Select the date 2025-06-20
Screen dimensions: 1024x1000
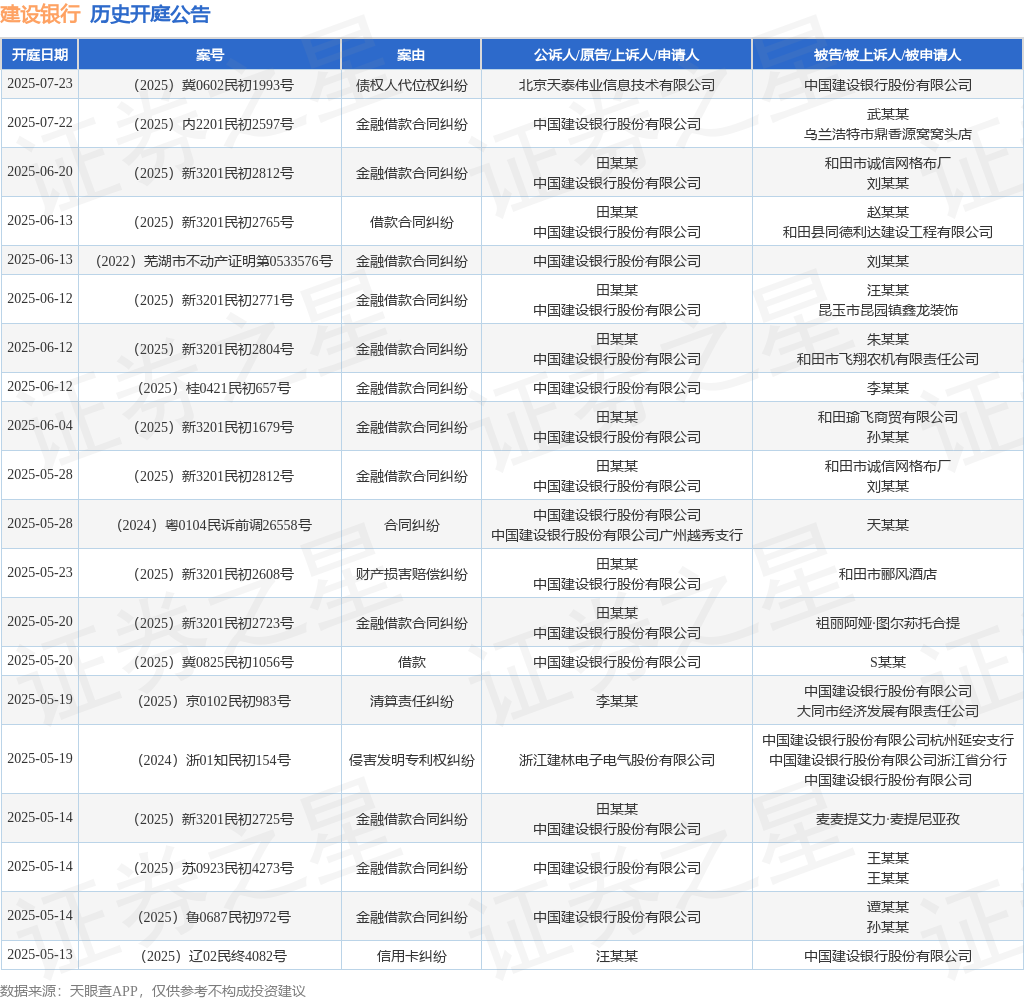coord(40,172)
